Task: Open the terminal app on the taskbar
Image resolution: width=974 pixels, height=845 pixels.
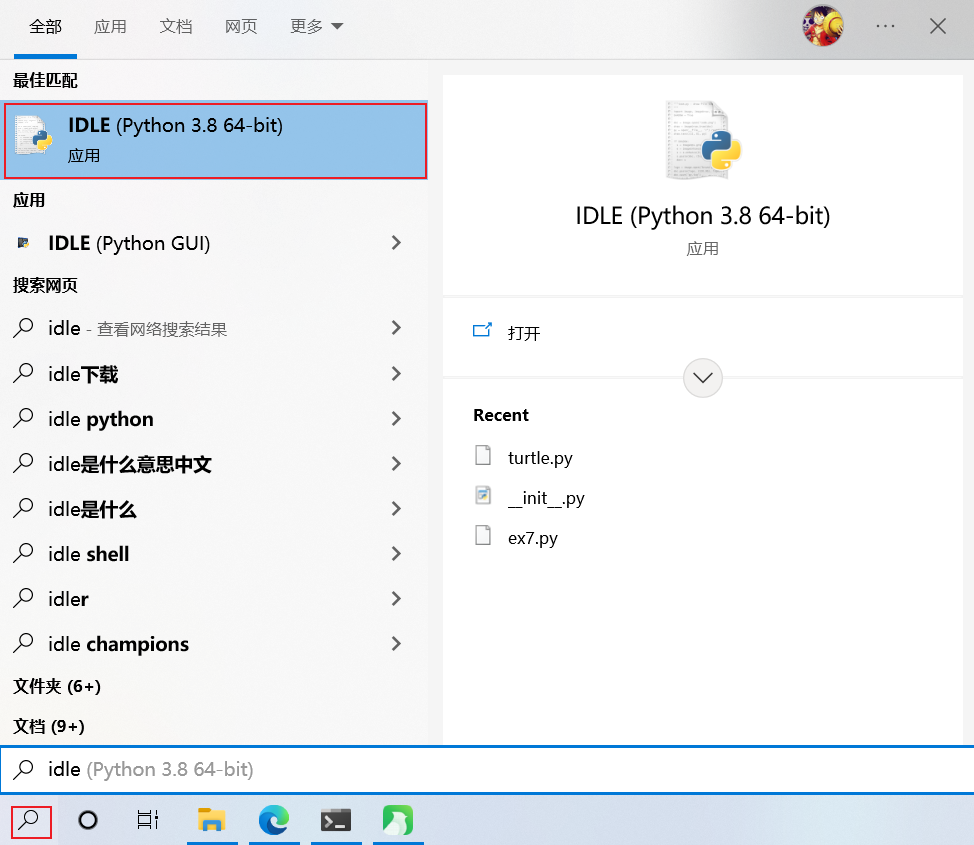Action: [336, 820]
